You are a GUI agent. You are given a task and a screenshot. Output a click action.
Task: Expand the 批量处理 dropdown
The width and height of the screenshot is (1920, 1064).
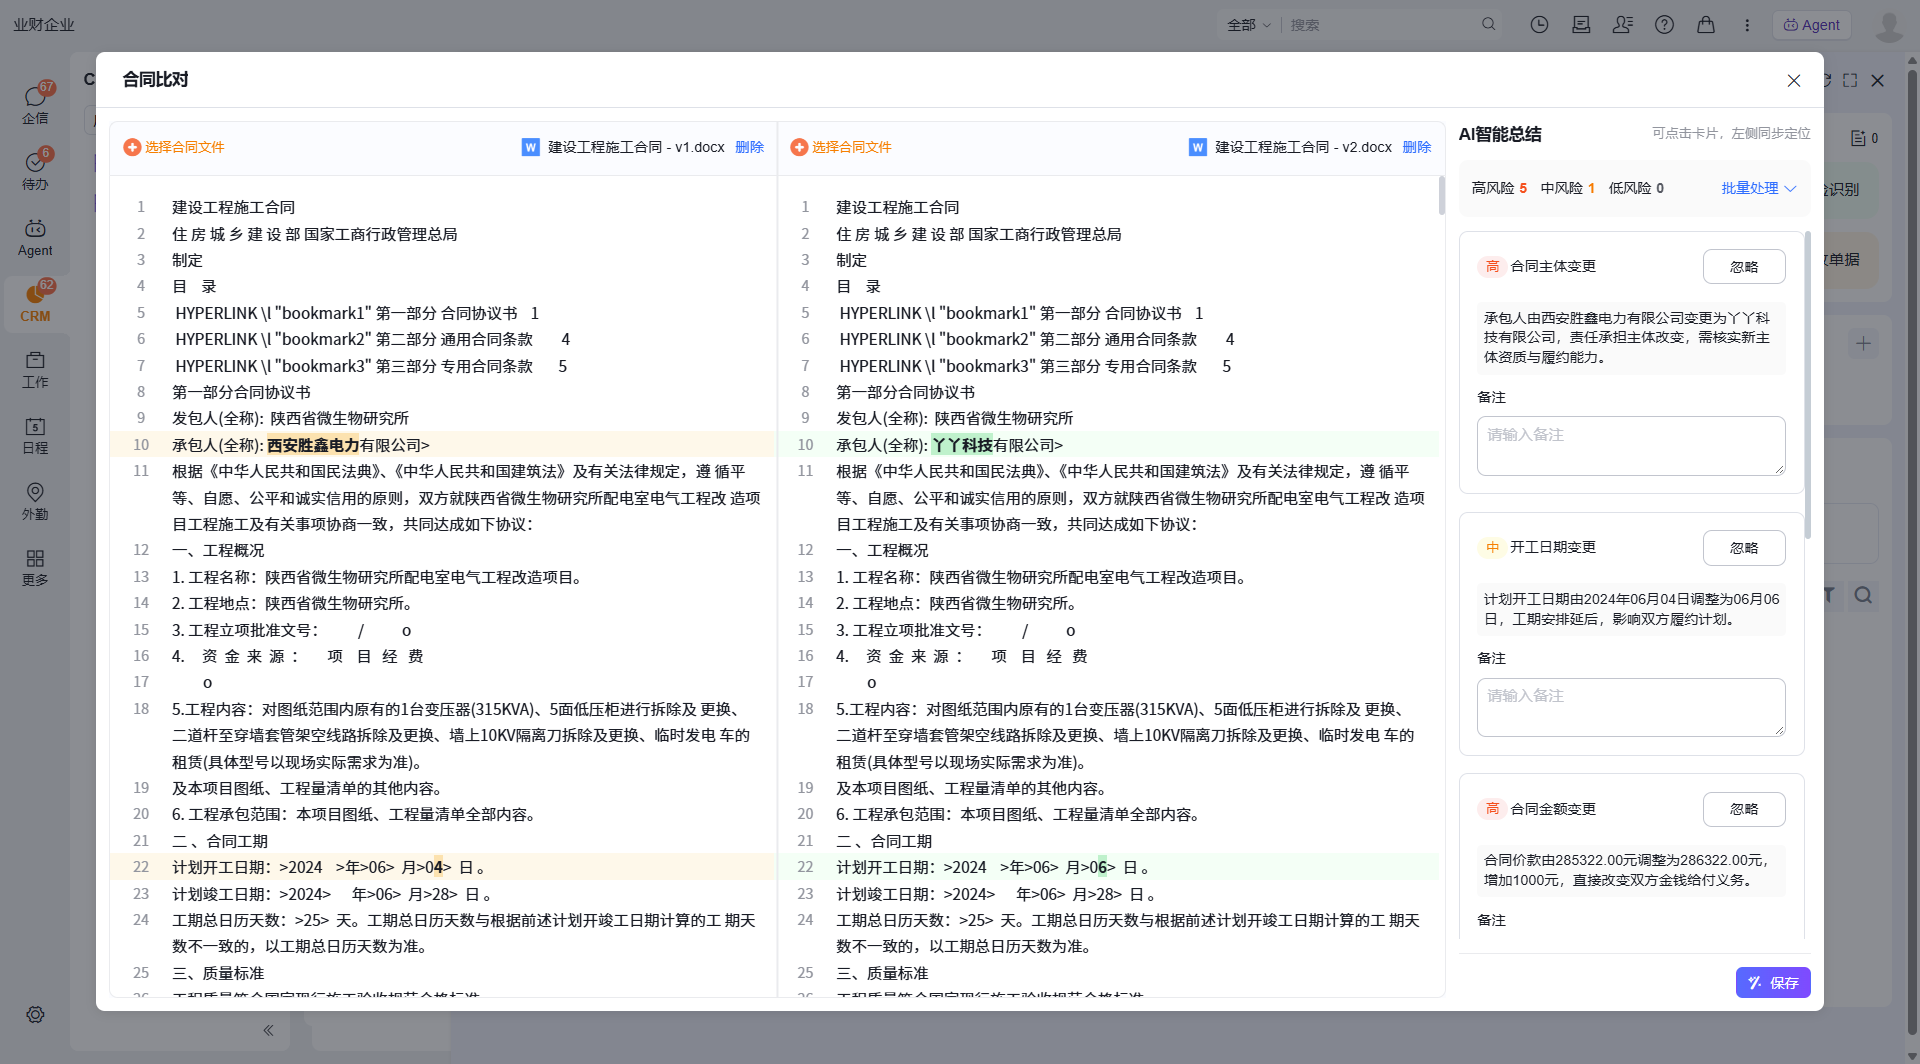pos(1759,188)
